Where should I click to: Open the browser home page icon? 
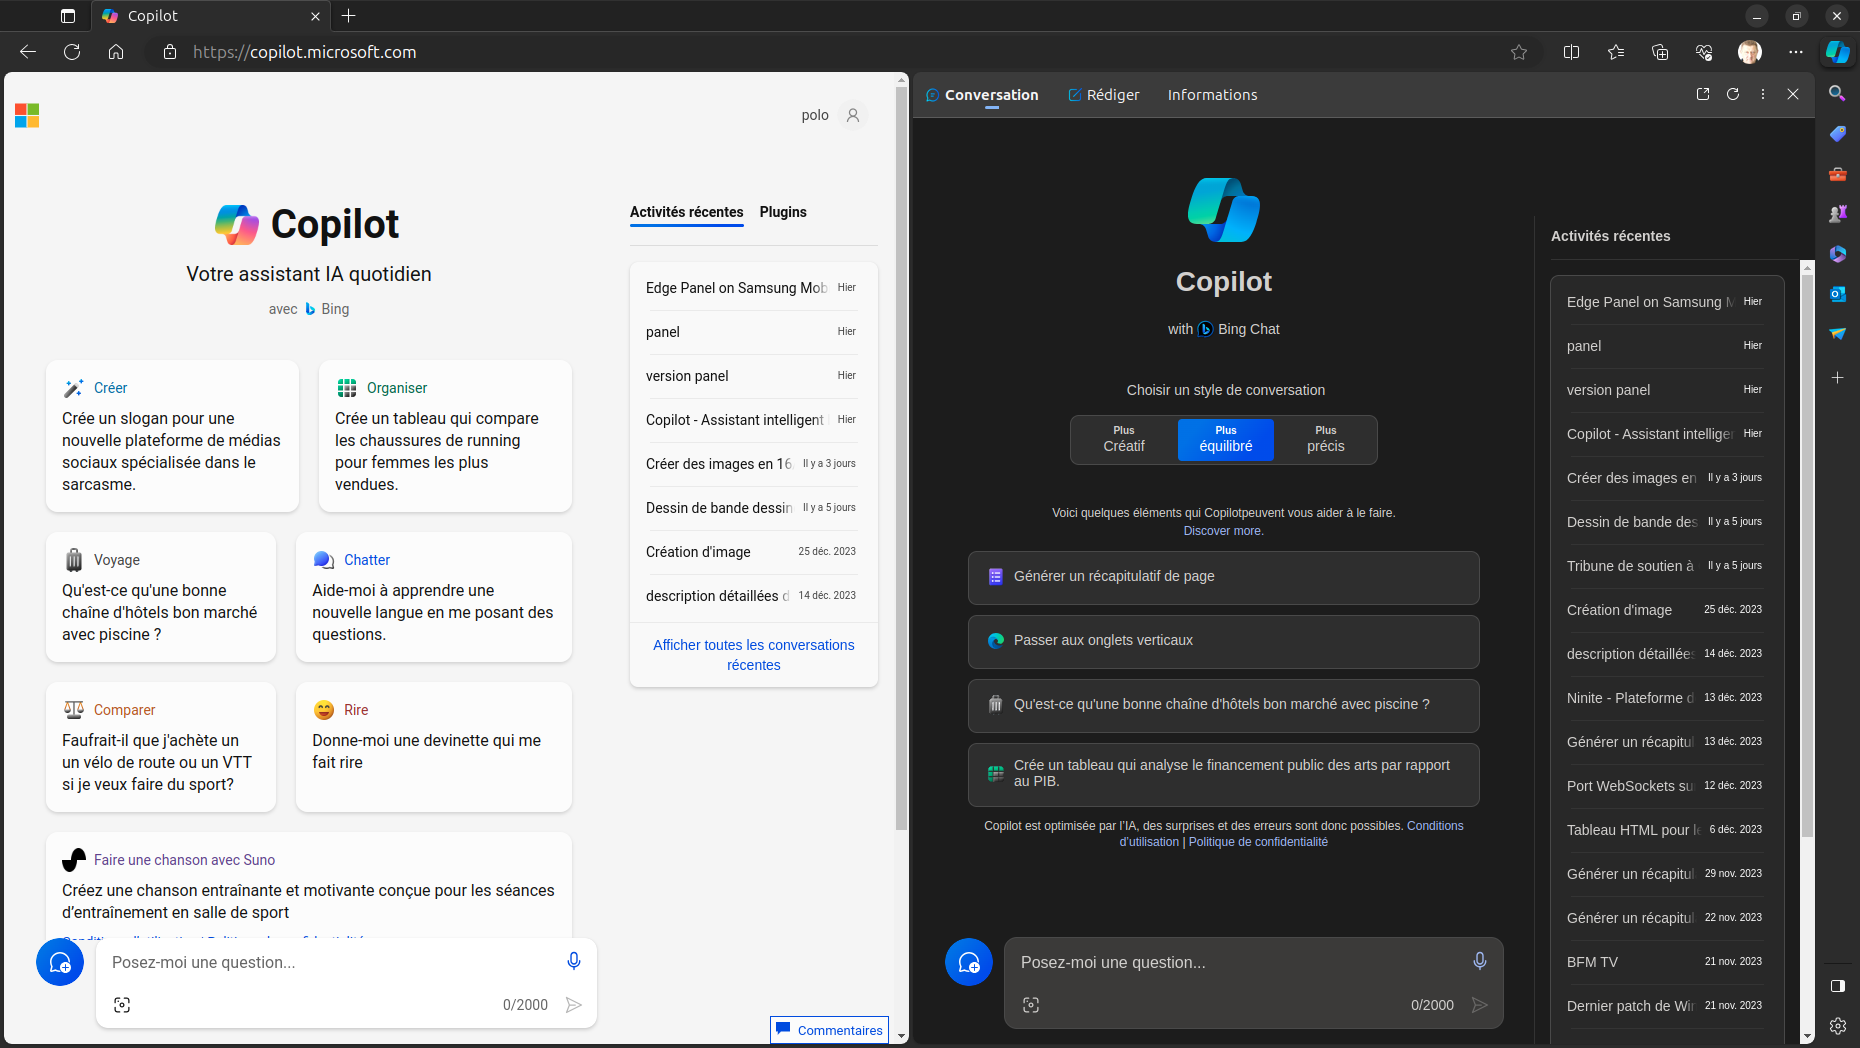click(x=116, y=52)
